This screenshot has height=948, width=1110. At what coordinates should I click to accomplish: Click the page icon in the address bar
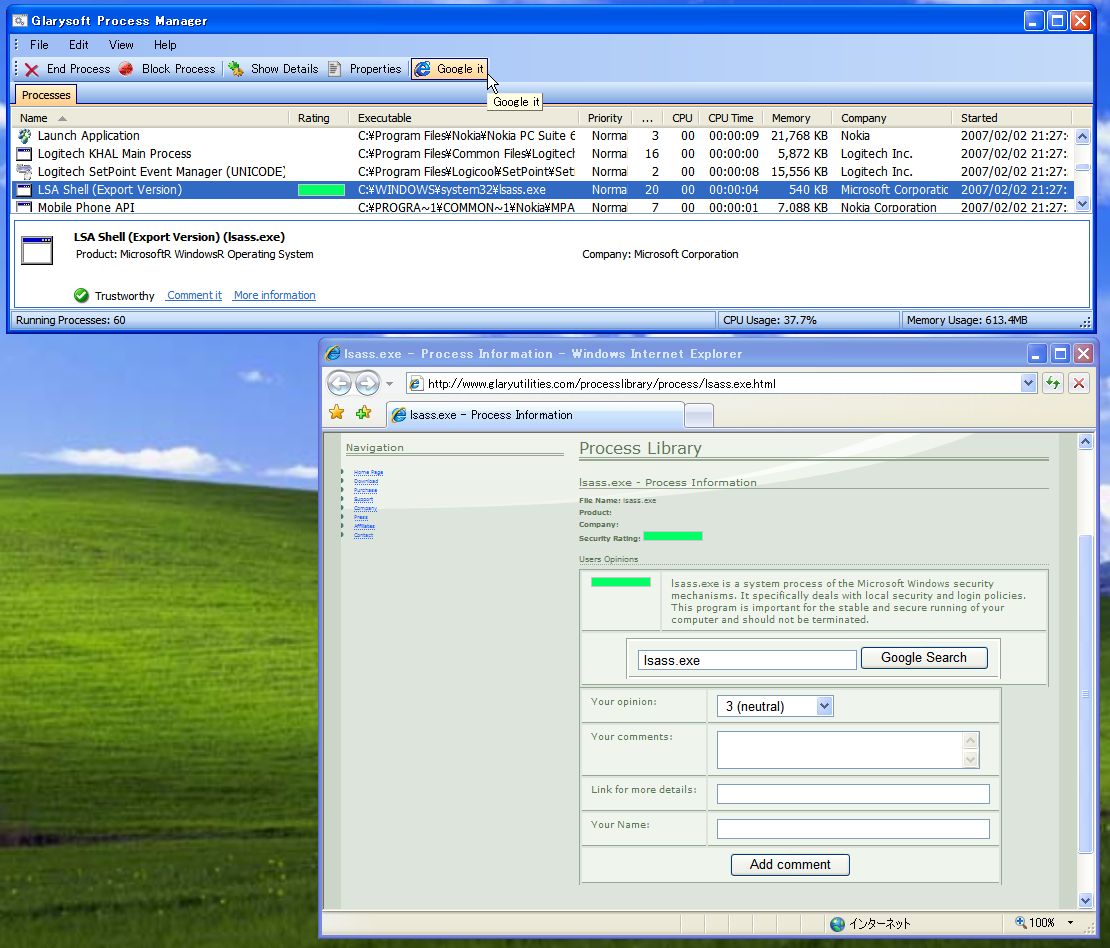pos(417,384)
